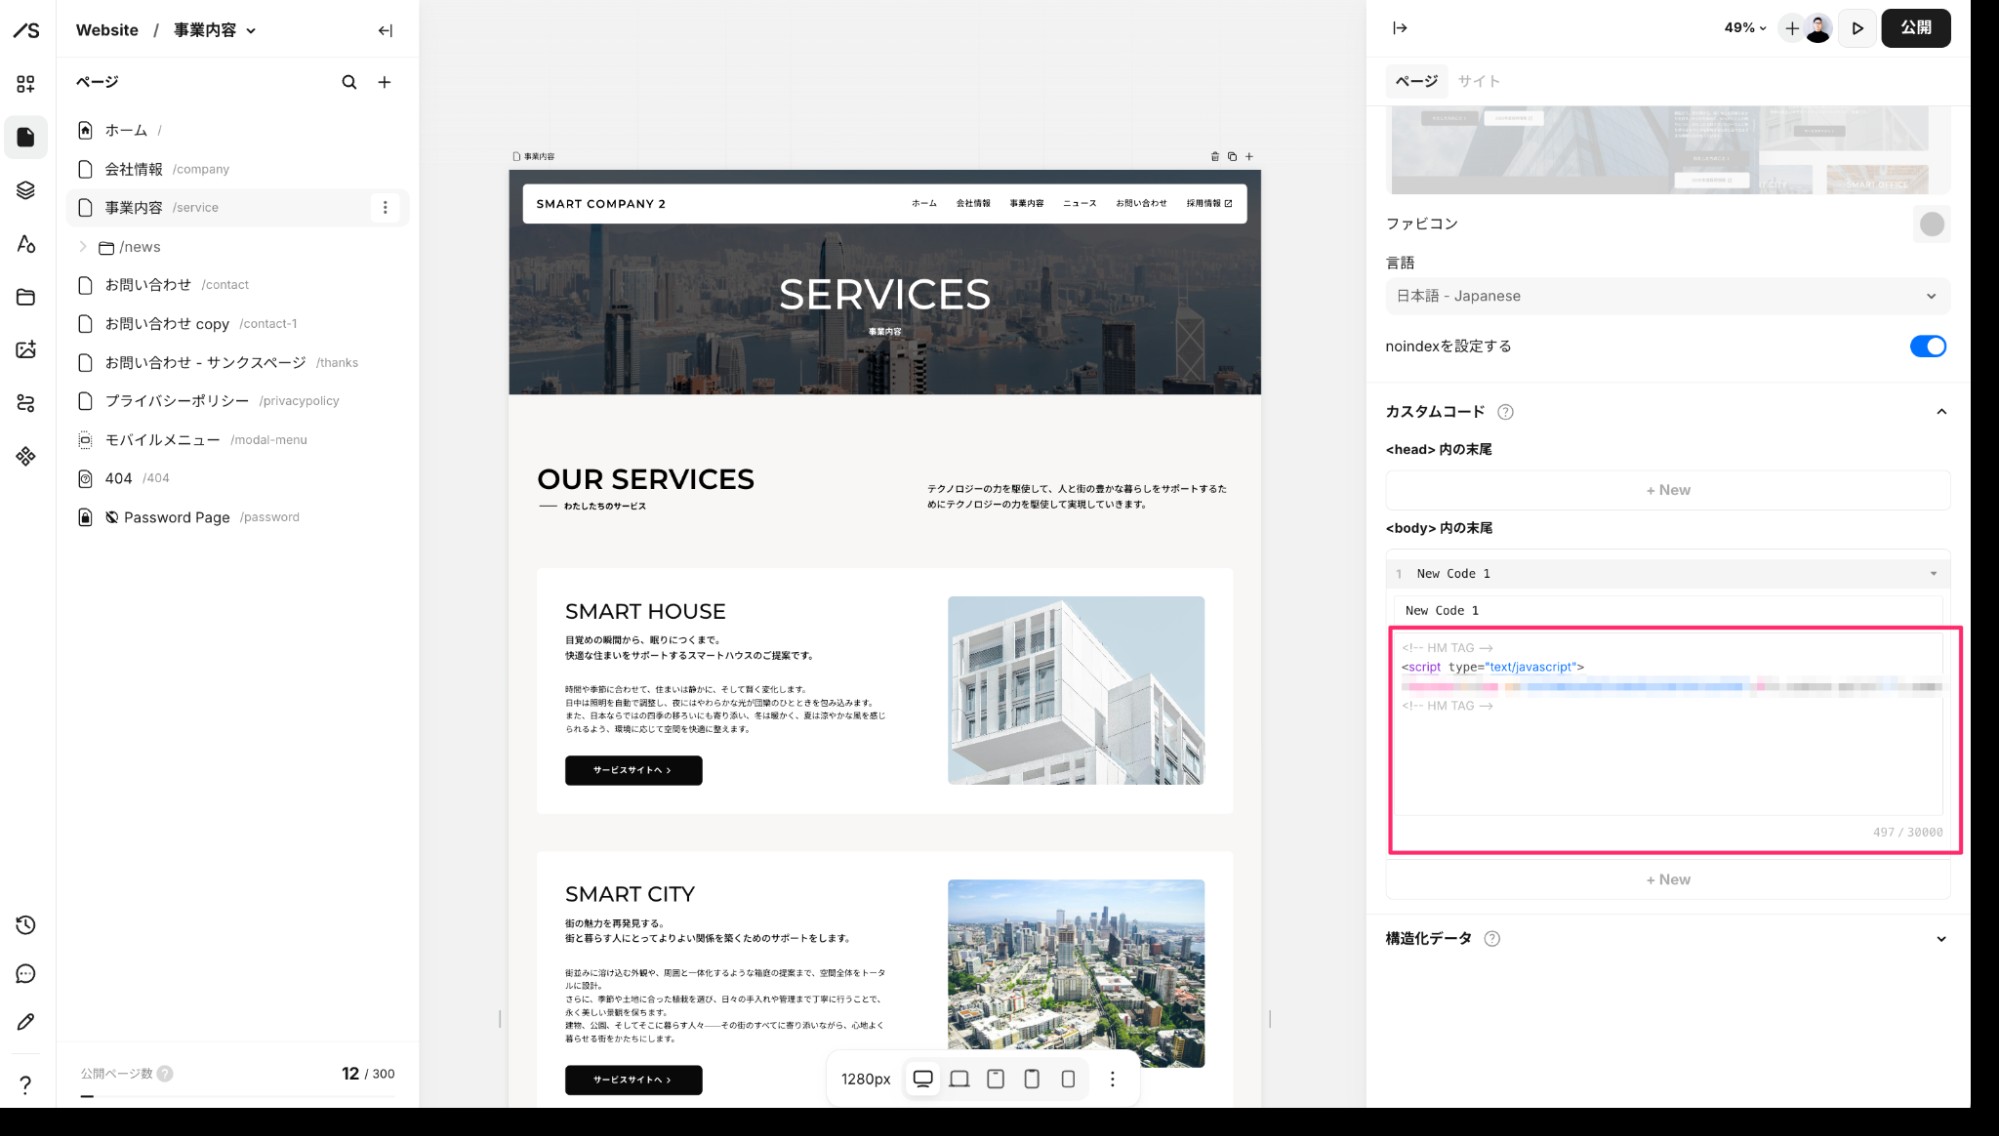Open version history clock icon
Viewport: 1999px width, 1136px height.
pyautogui.click(x=26, y=925)
